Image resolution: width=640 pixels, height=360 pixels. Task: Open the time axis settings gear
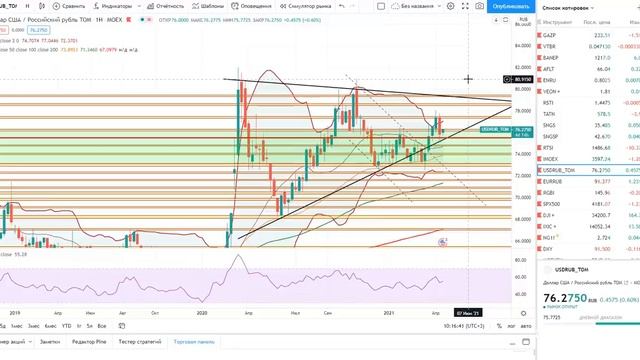524,313
